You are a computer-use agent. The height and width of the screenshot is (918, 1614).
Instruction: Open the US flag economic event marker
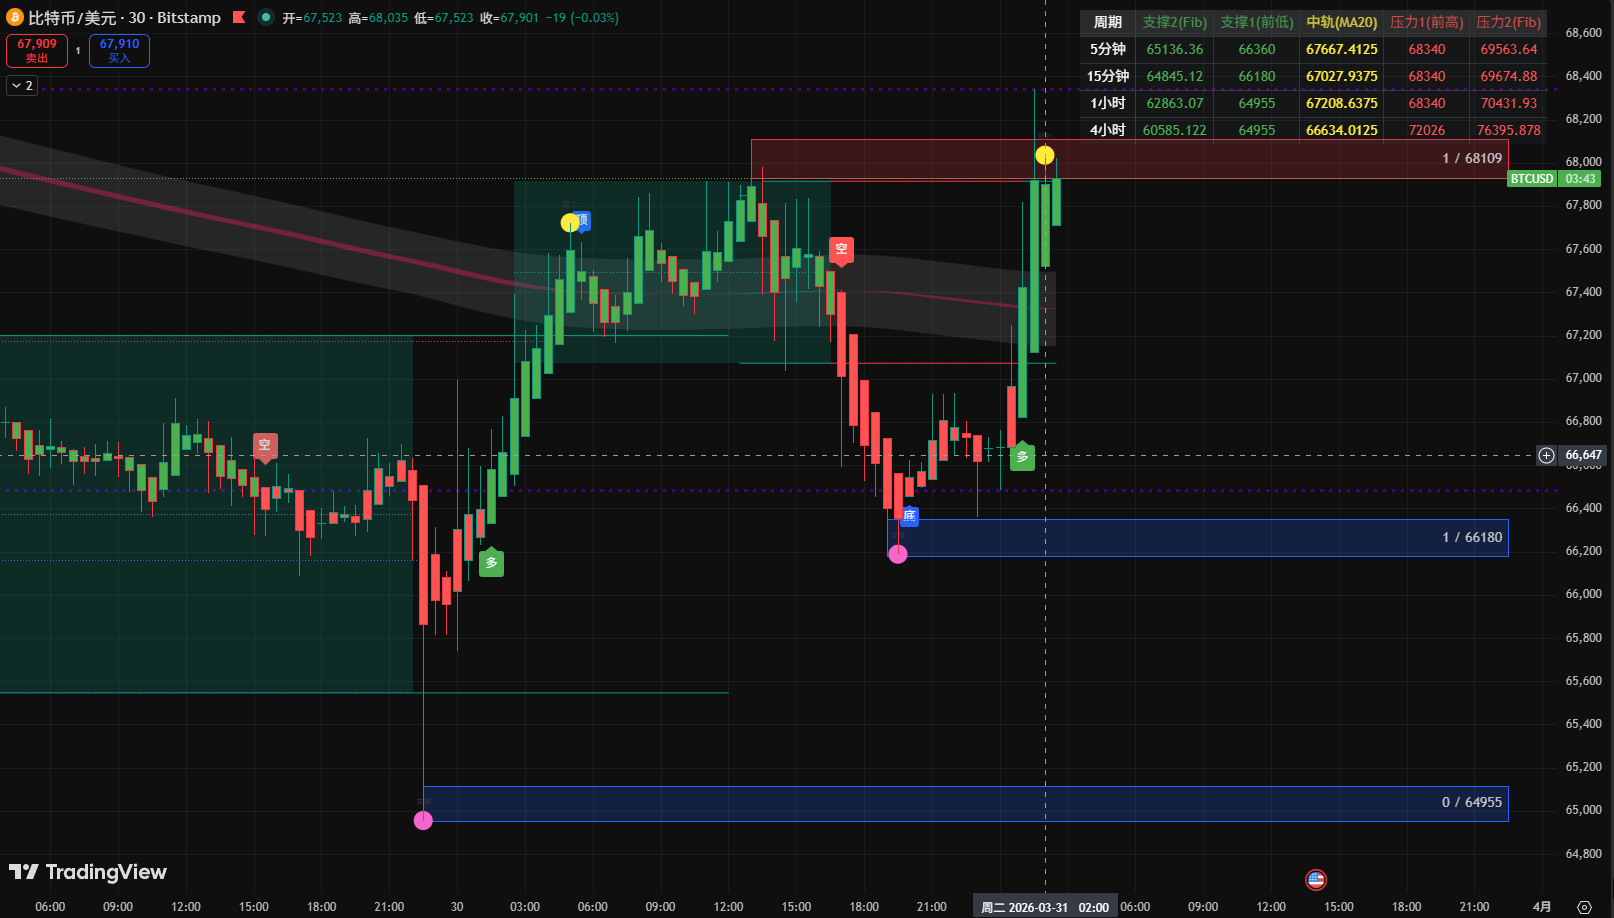pos(1316,880)
